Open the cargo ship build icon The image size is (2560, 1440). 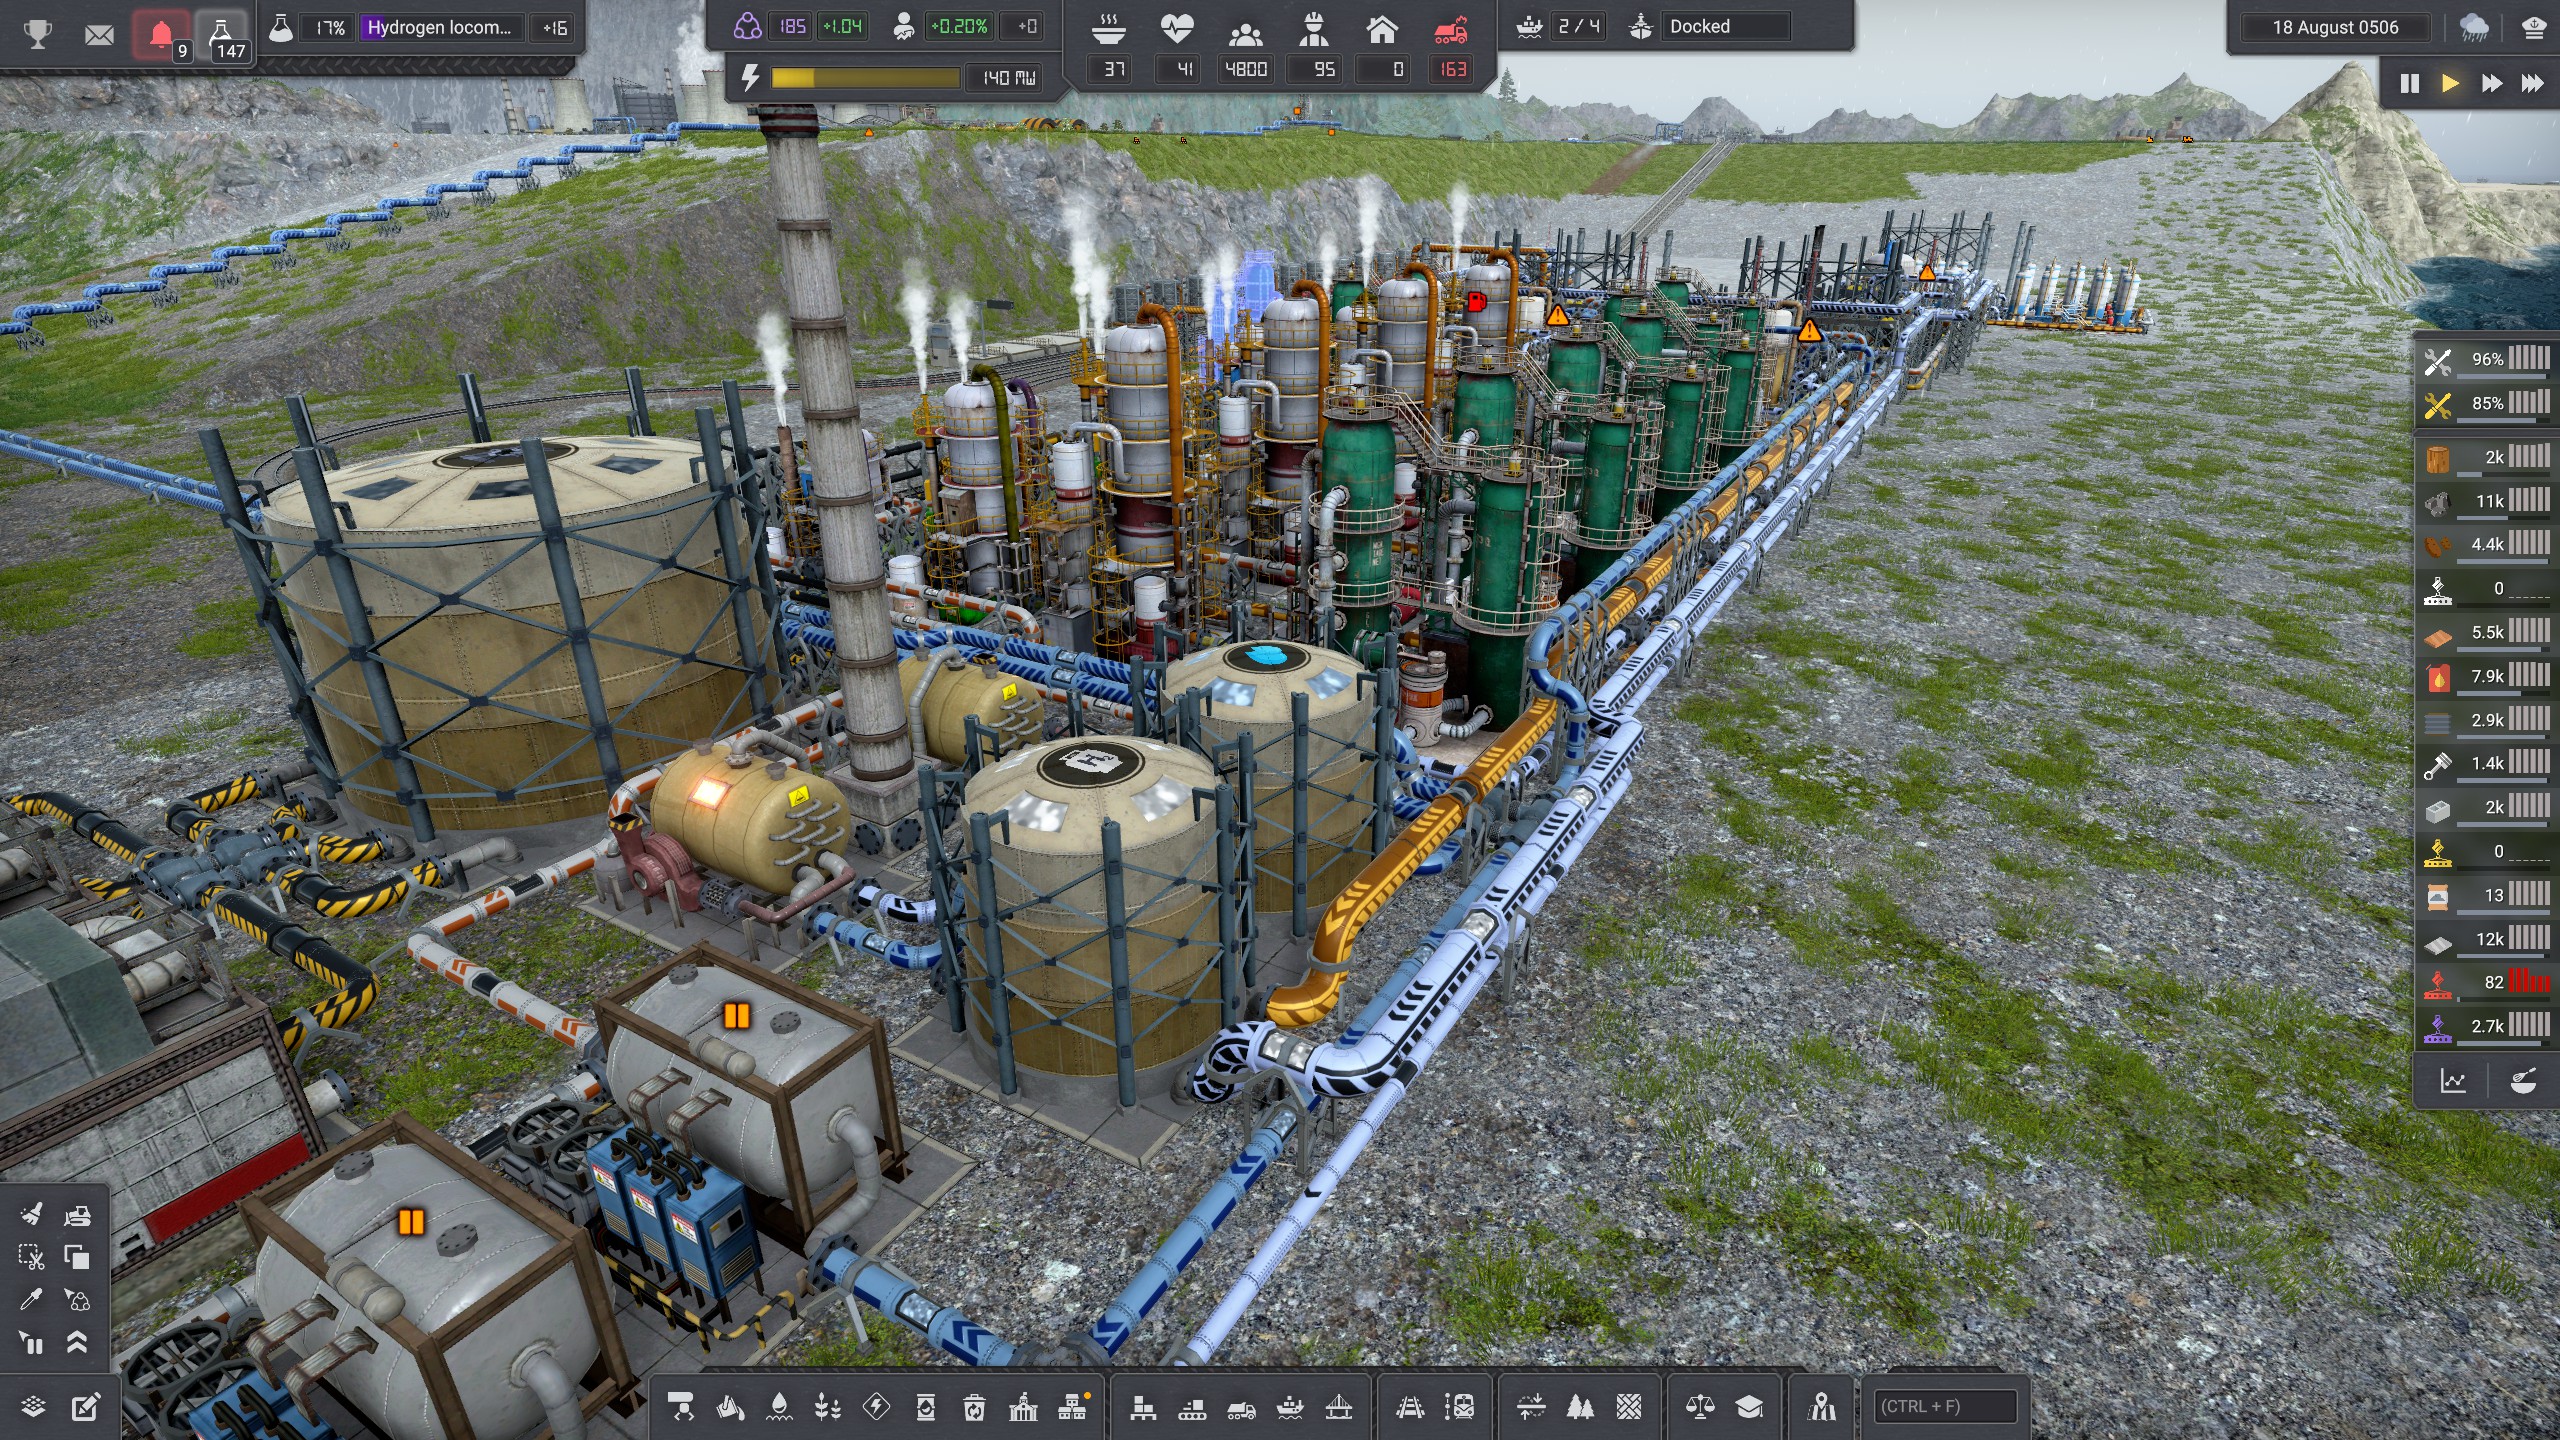[x=1290, y=1407]
